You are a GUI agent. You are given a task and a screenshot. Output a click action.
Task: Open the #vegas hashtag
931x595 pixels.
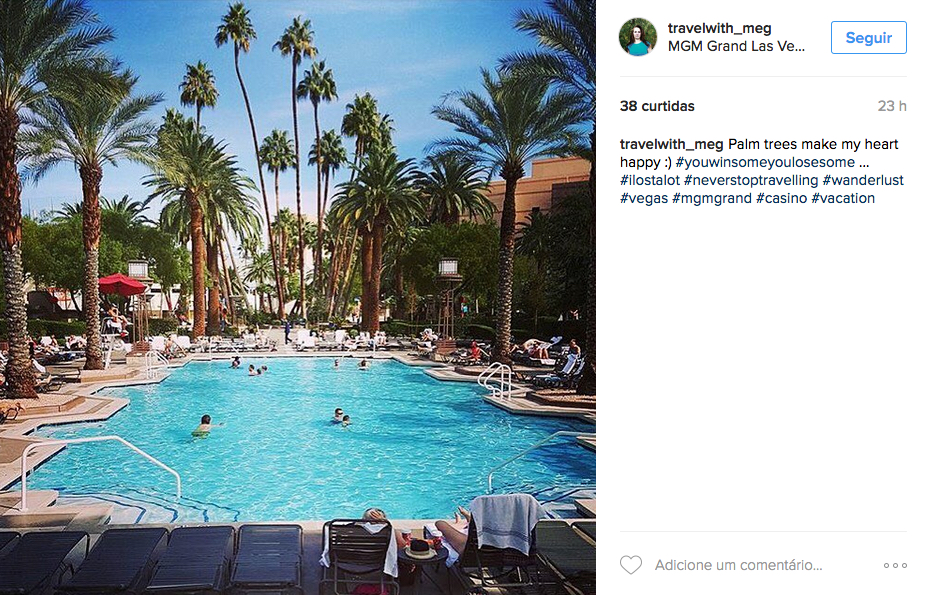point(644,198)
